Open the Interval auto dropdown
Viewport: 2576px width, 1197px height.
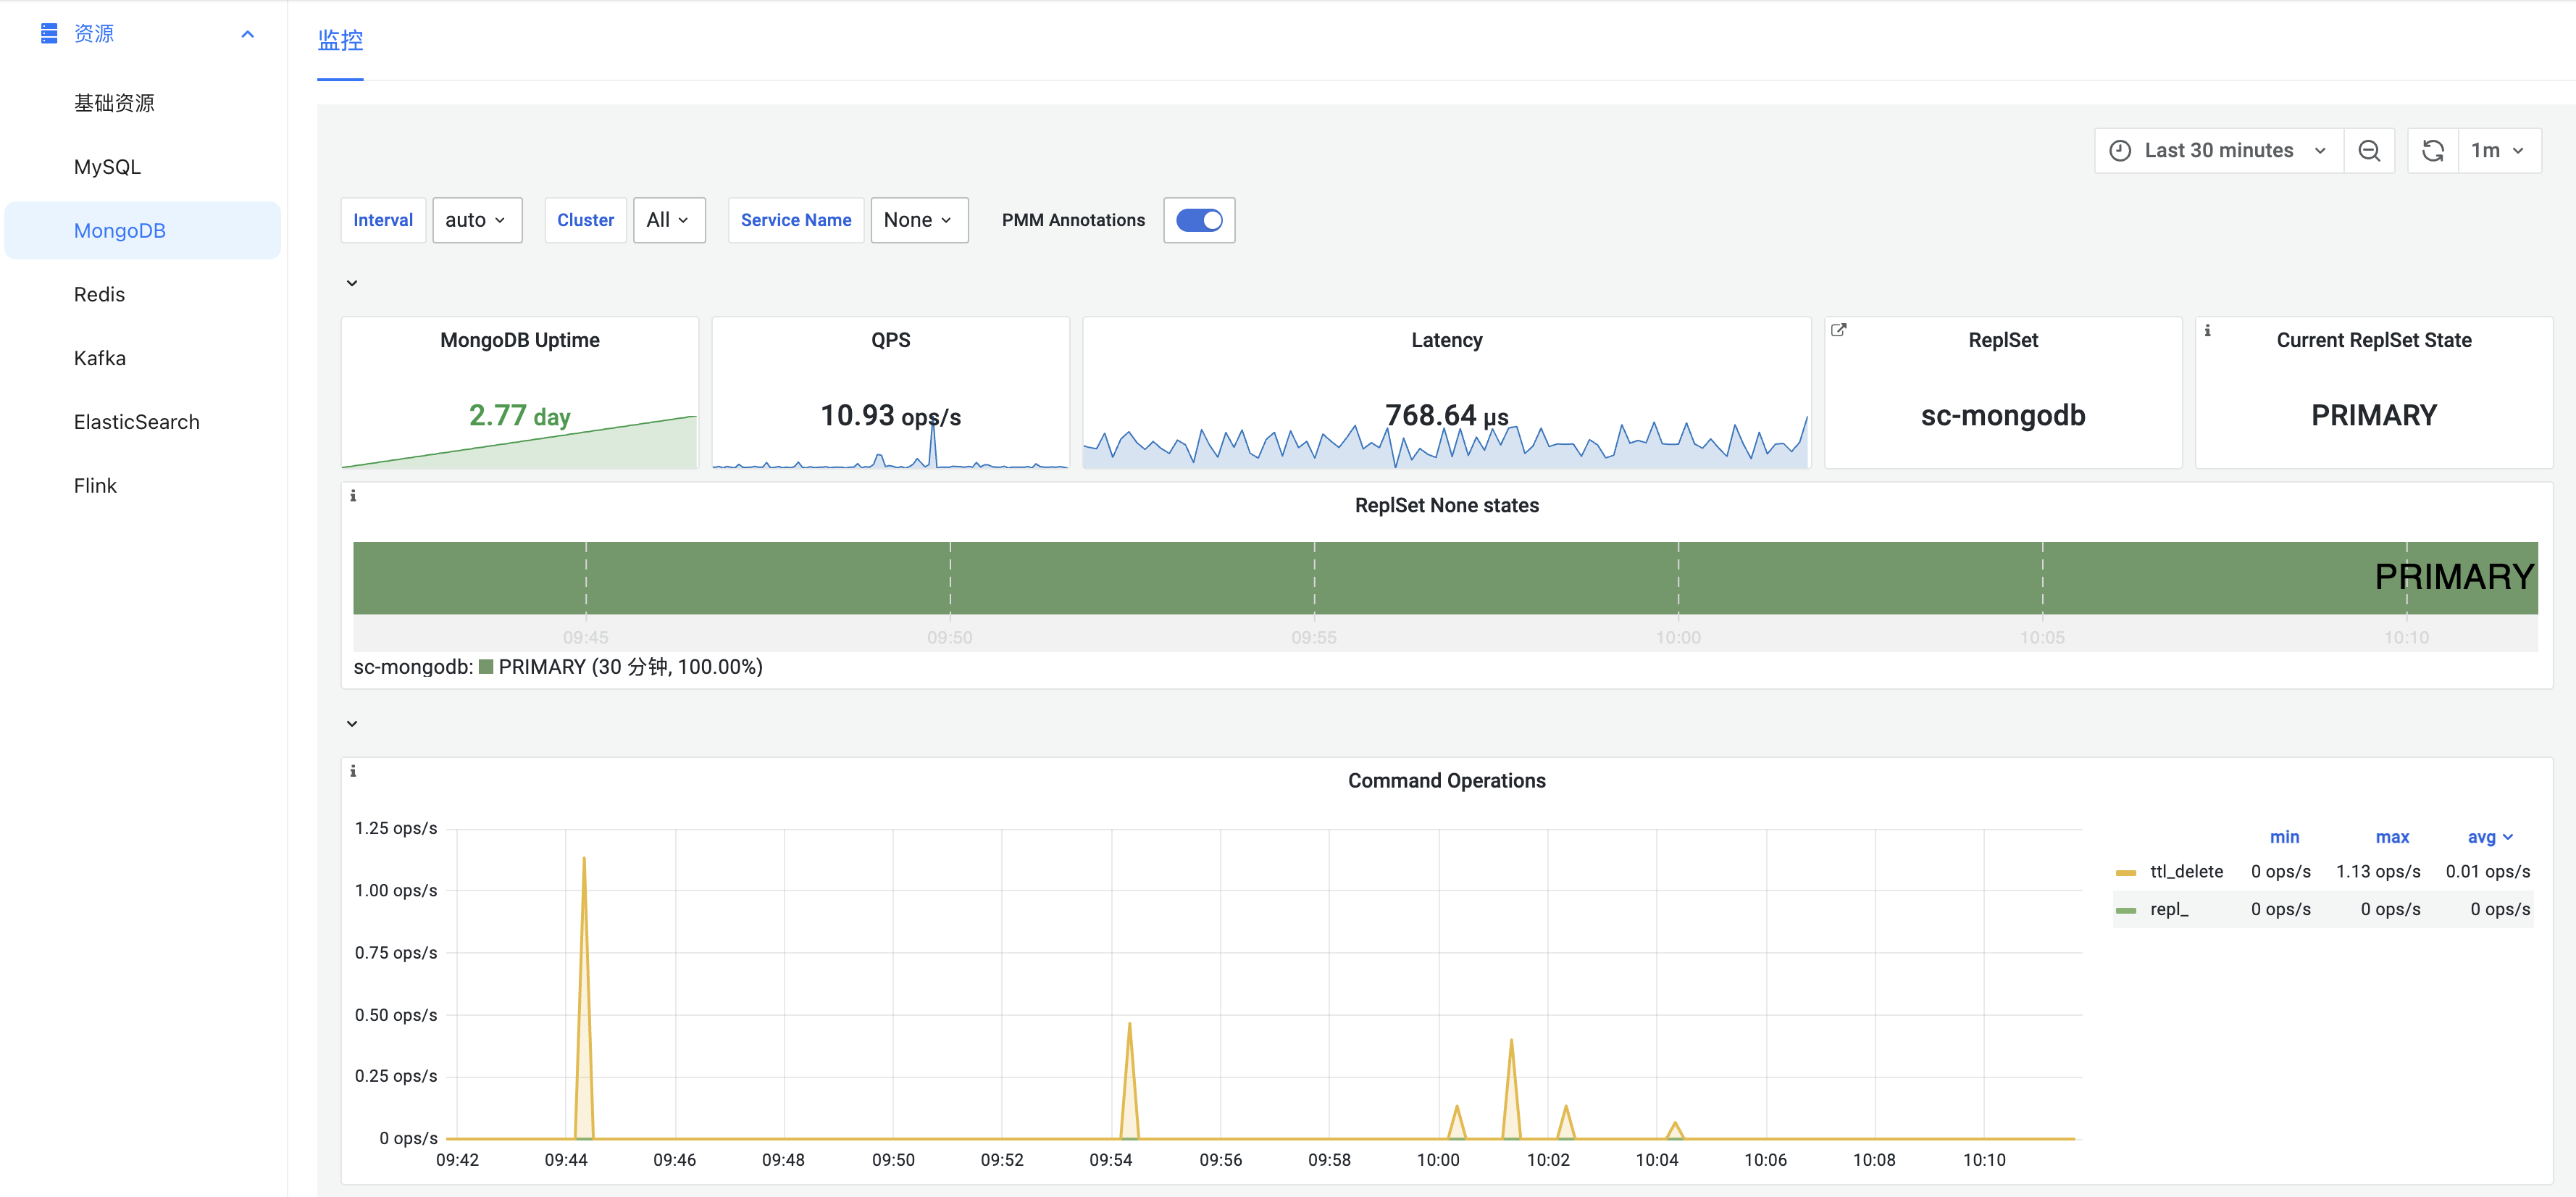pyautogui.click(x=477, y=220)
